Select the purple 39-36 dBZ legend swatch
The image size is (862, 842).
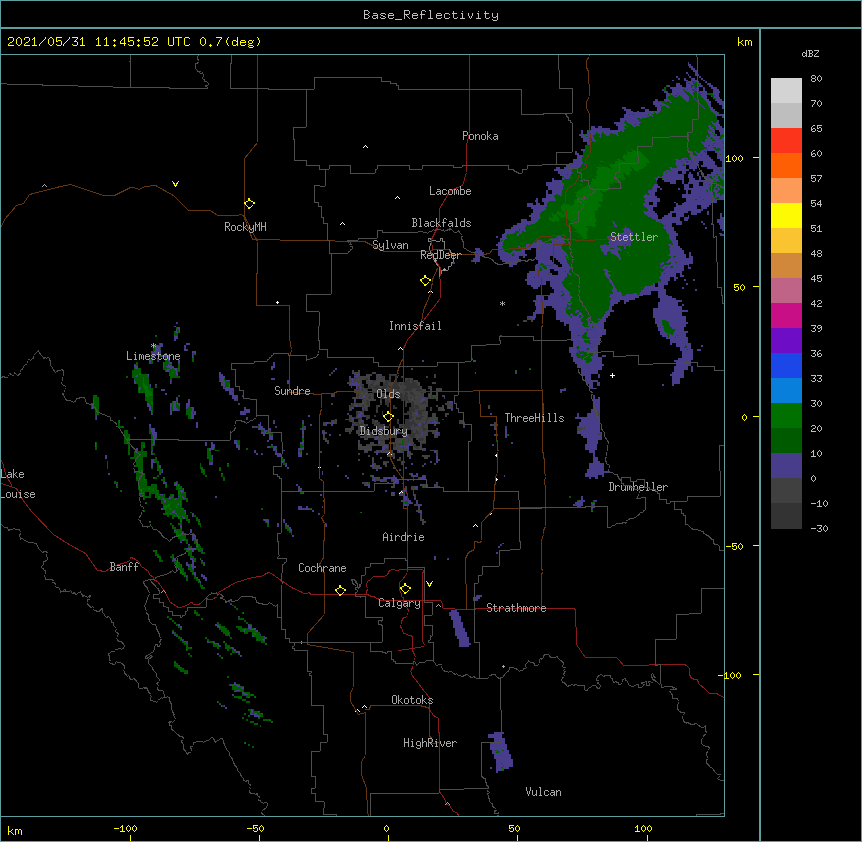[x=786, y=340]
